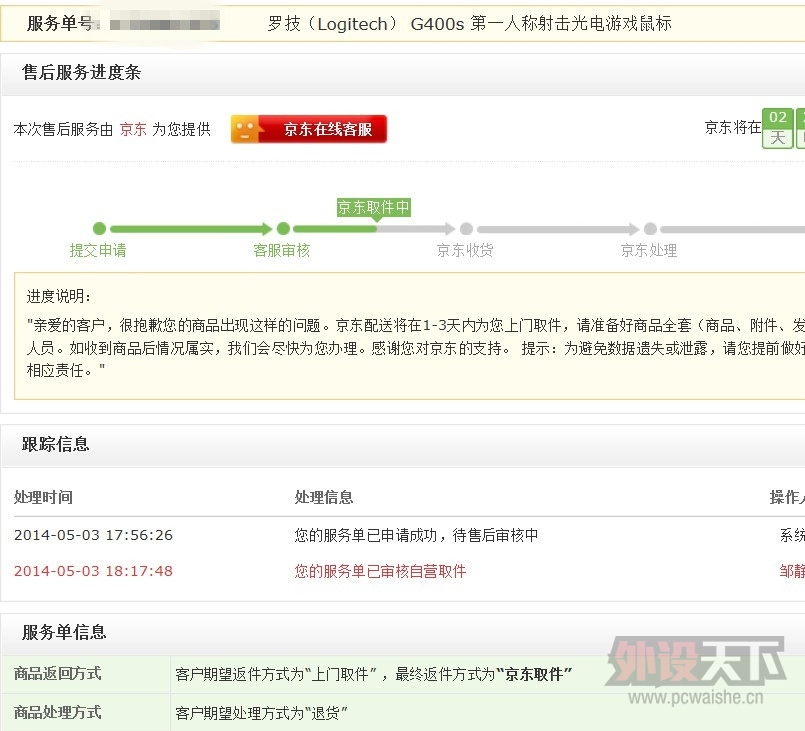Click the 客户期望处理方式为退货 text
This screenshot has width=805, height=731.
[262, 713]
